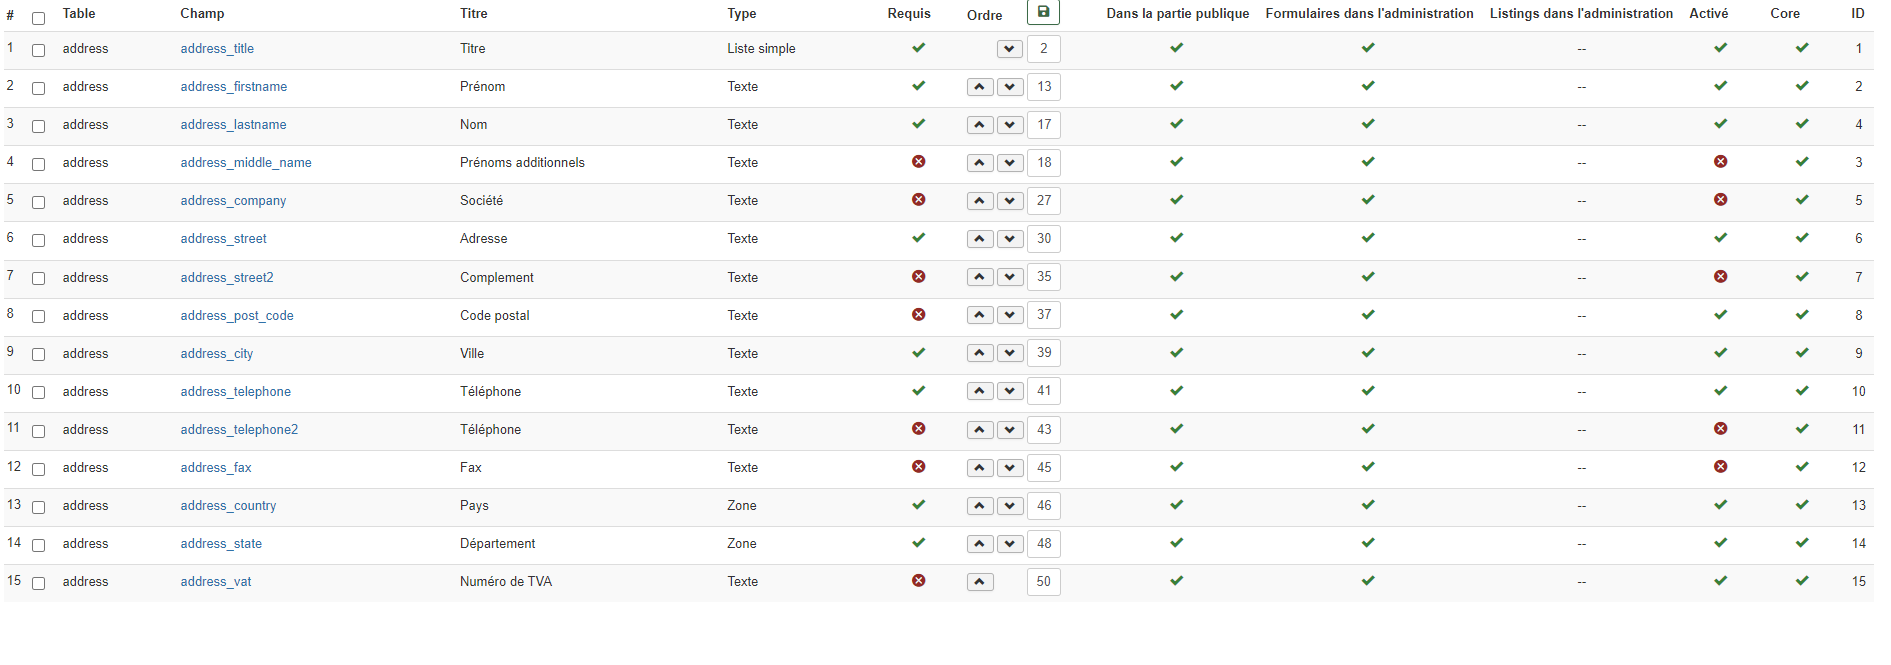Check the select-all checkbox in header
Image resolution: width=1891 pixels, height=665 pixels.
point(39,18)
